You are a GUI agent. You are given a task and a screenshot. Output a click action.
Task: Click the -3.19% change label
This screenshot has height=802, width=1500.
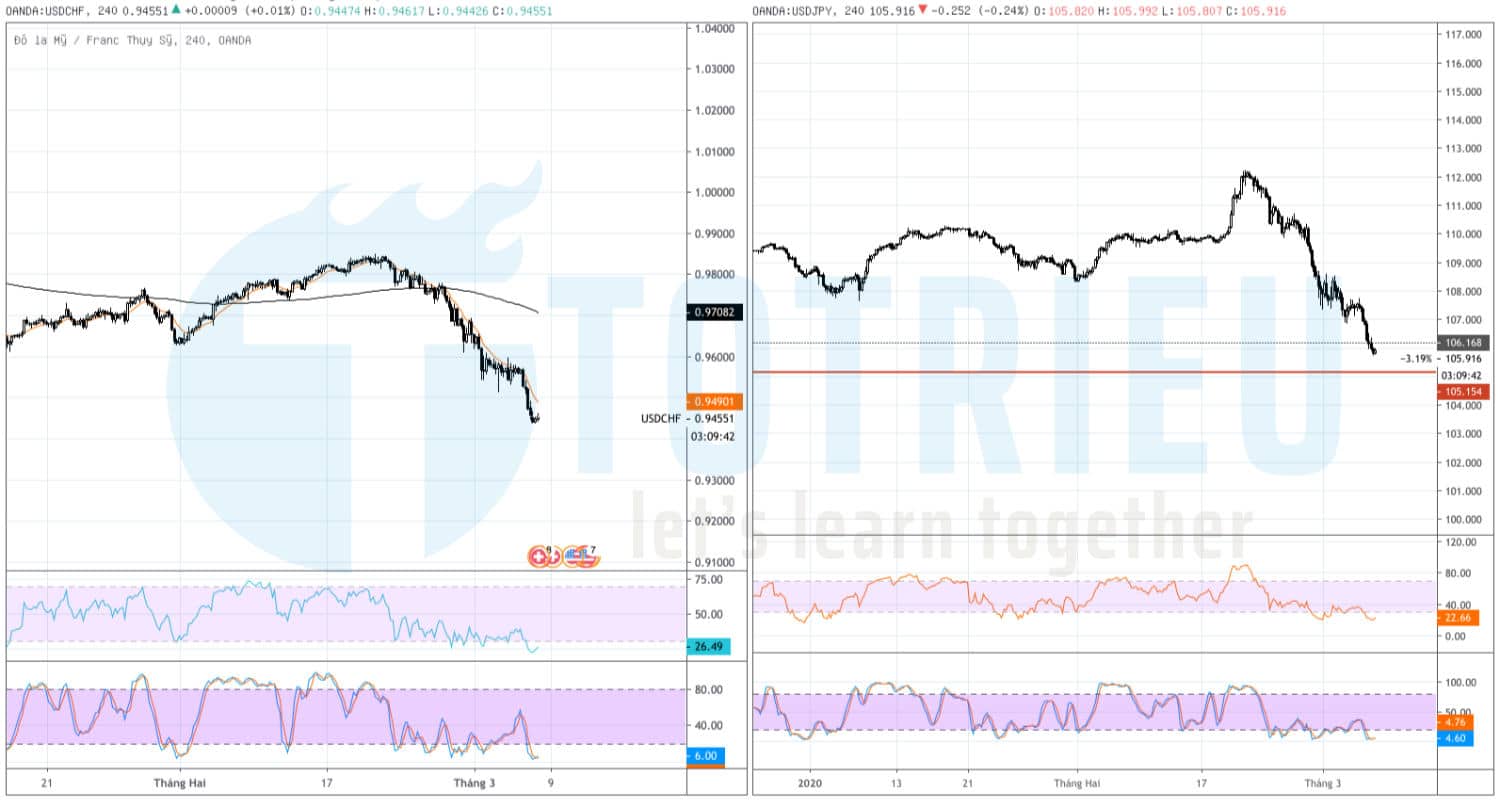pos(1415,358)
